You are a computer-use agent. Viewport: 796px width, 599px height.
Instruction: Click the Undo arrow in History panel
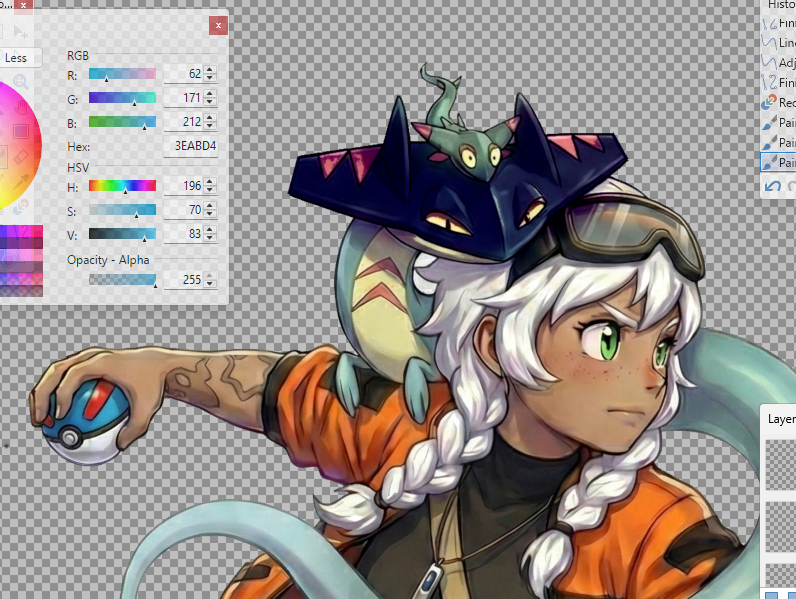772,186
